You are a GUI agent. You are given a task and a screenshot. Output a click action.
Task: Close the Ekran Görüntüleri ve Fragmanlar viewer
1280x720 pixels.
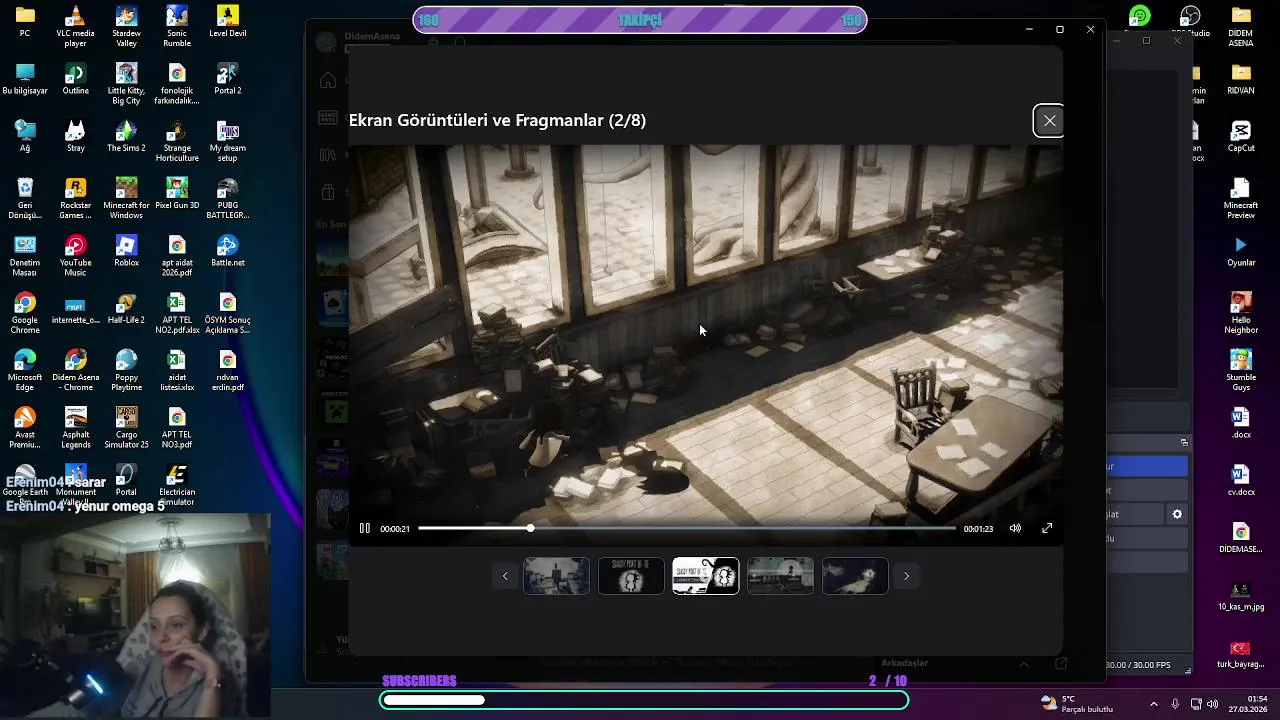click(x=1049, y=121)
